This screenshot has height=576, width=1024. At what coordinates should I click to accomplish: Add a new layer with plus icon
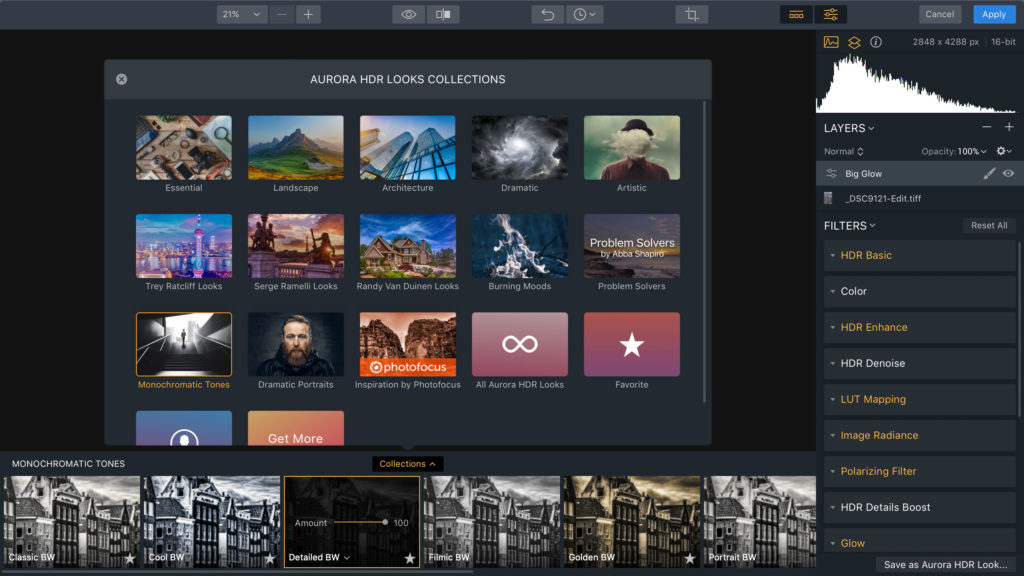click(x=1009, y=127)
